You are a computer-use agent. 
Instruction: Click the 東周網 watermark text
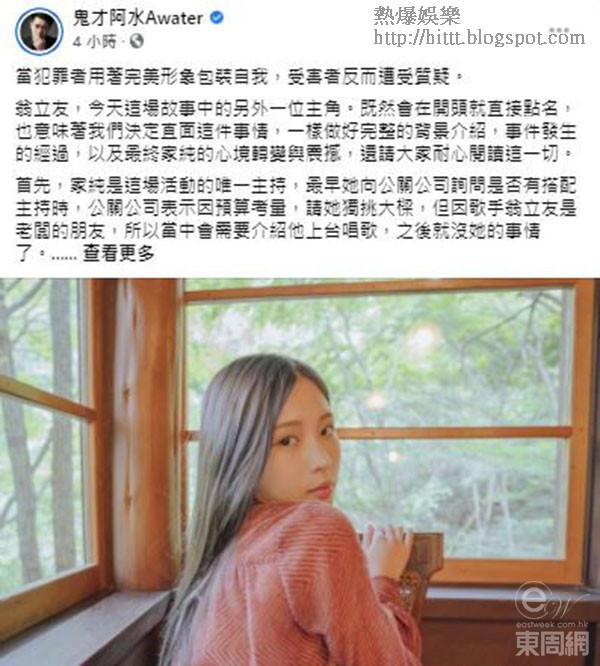(x=552, y=643)
